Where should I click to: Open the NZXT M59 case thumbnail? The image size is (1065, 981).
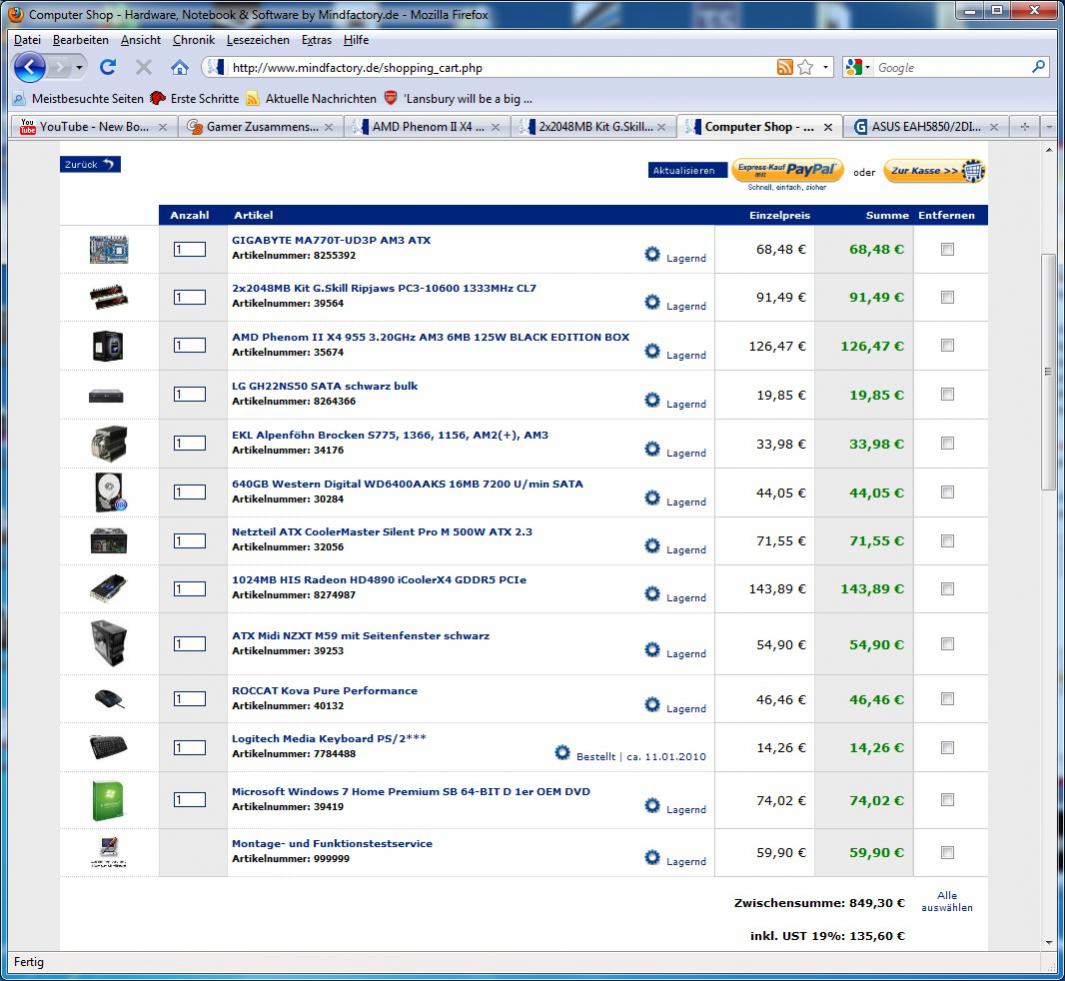pyautogui.click(x=109, y=643)
